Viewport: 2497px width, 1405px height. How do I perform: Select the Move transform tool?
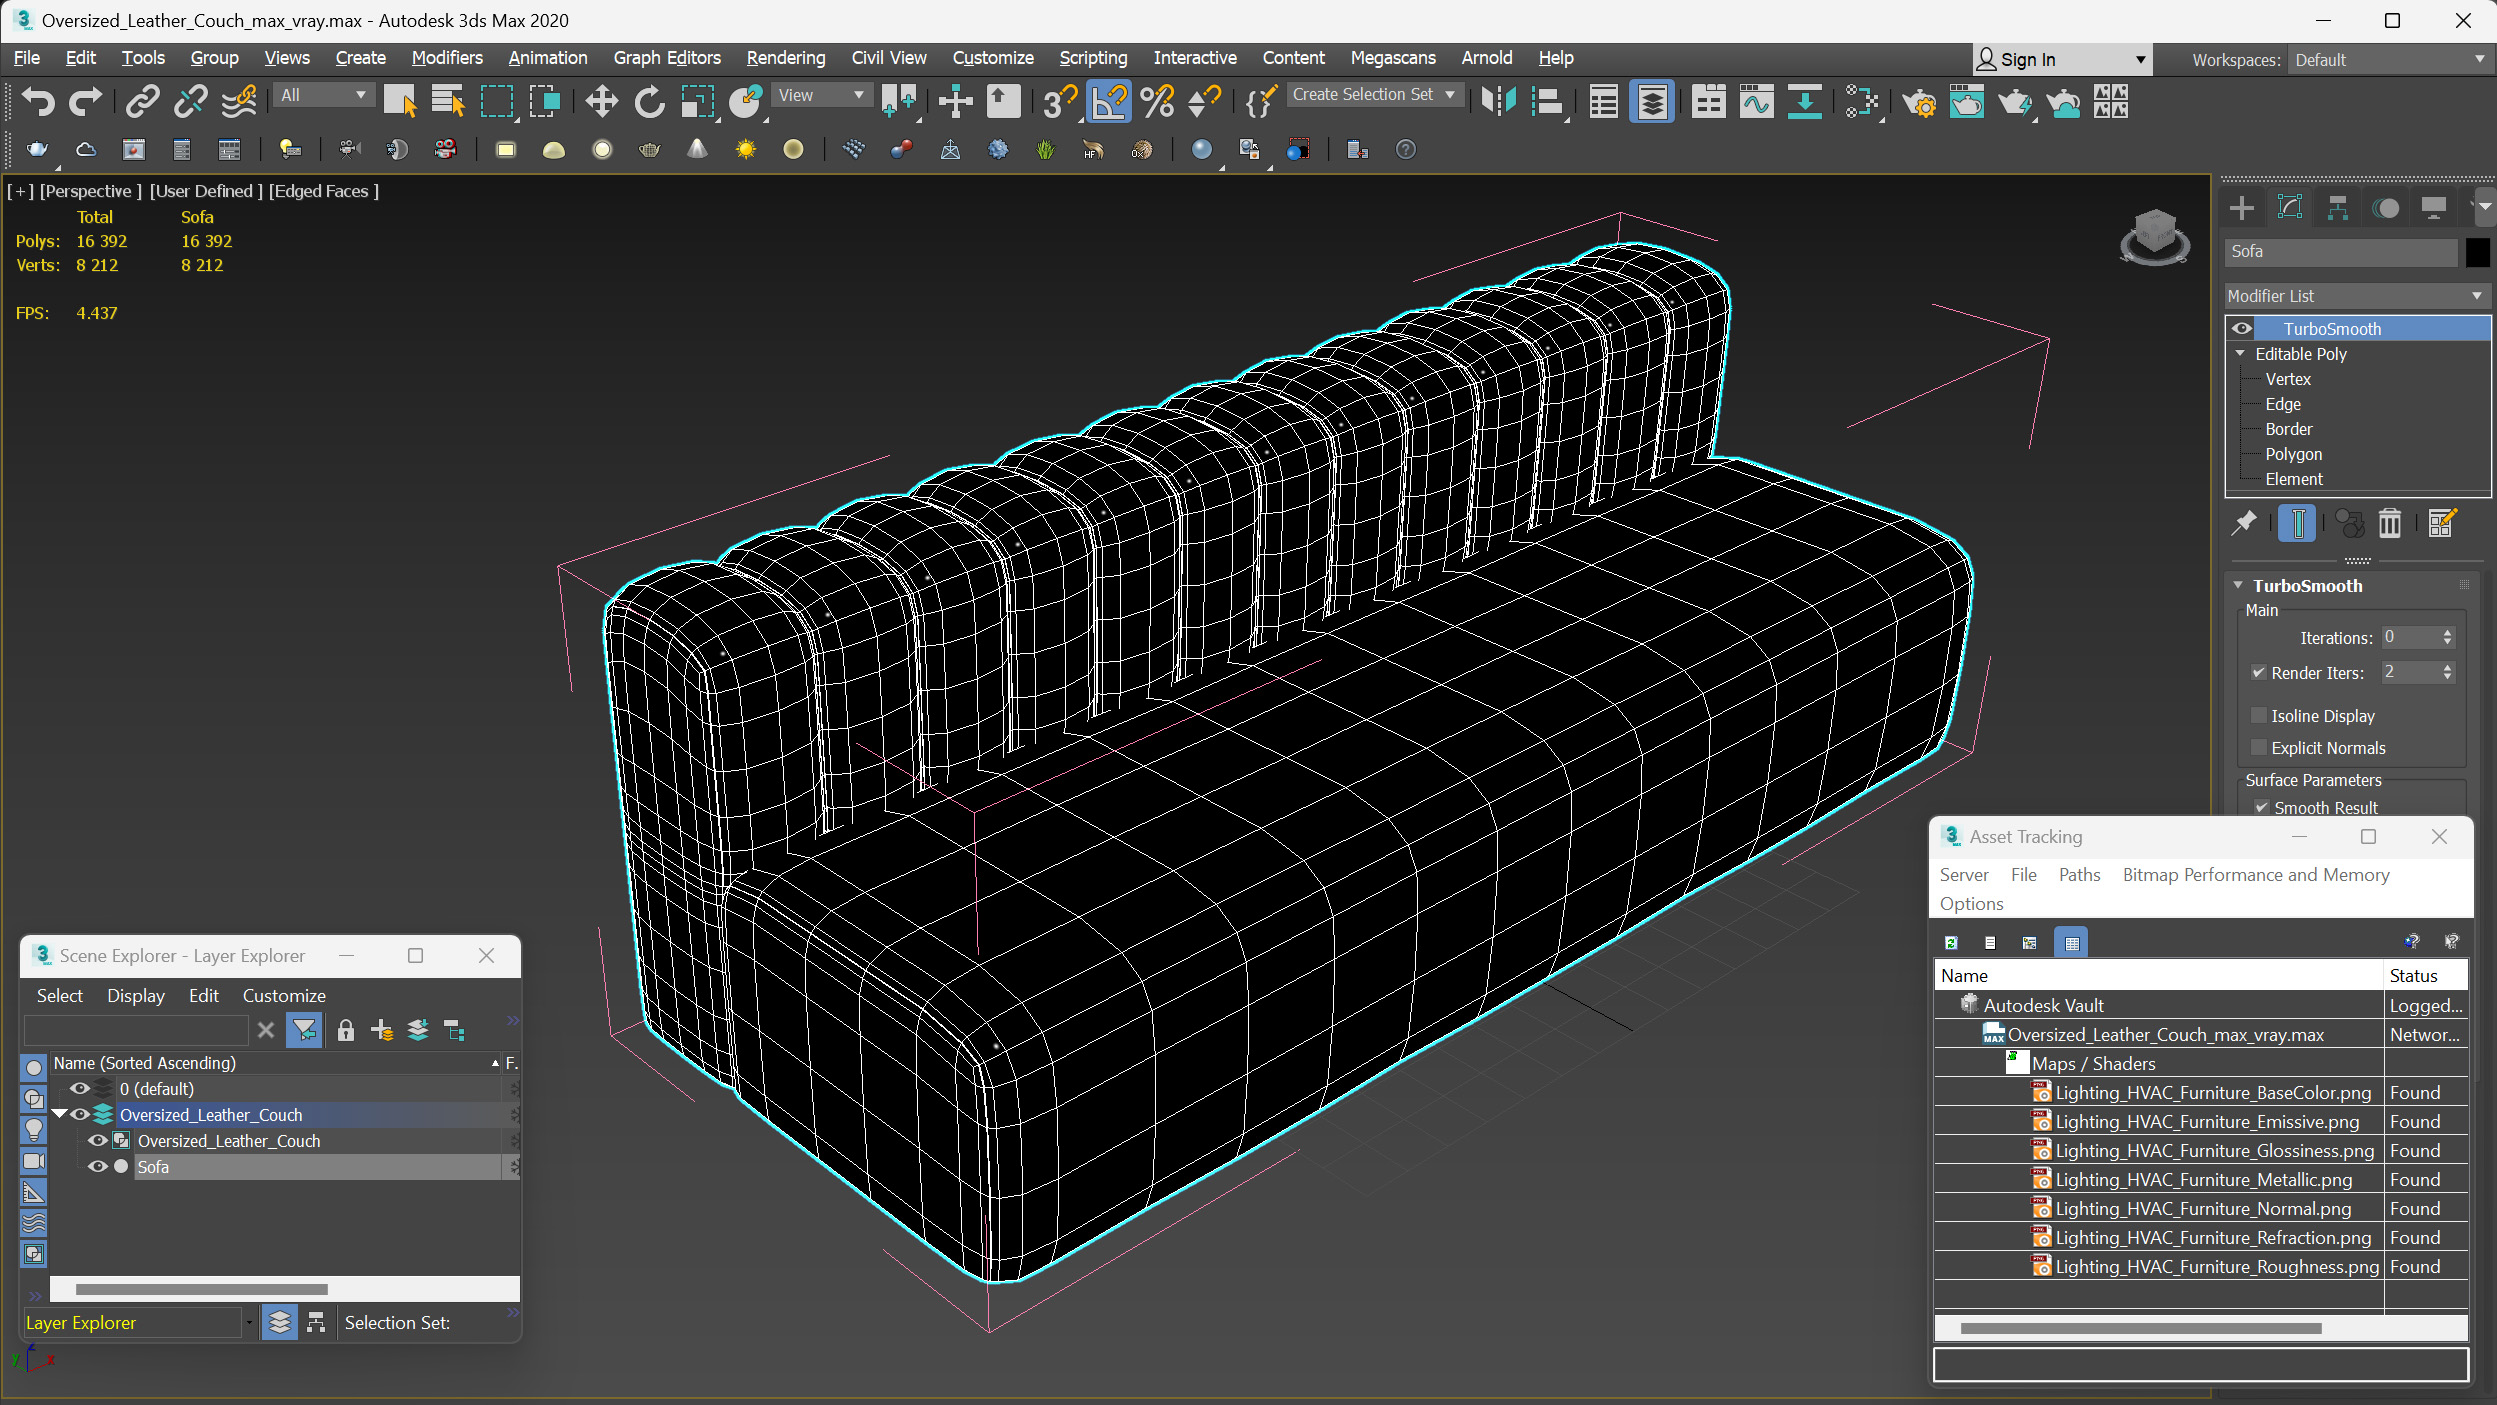click(x=601, y=101)
